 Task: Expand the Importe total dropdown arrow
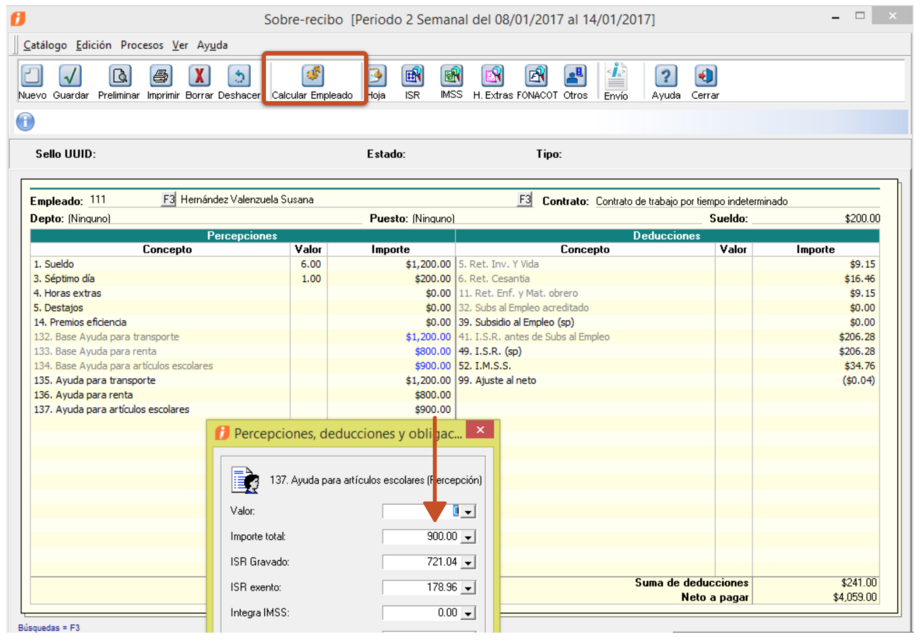point(469,537)
